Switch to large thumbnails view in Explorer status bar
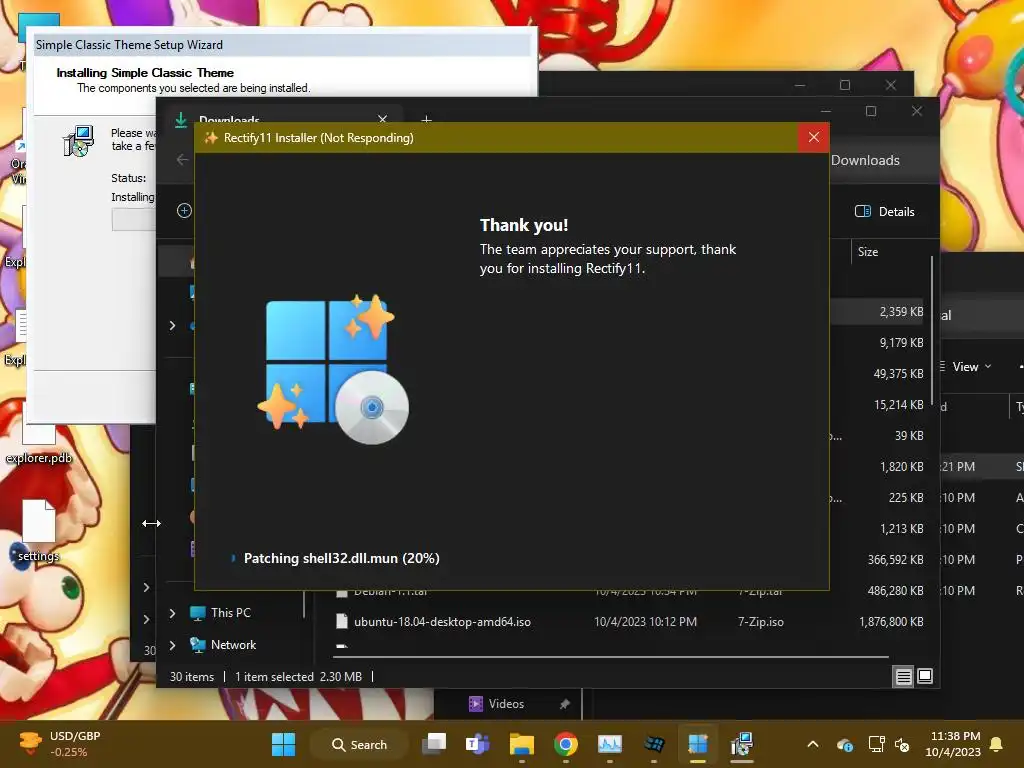The image size is (1024, 768). 925,676
